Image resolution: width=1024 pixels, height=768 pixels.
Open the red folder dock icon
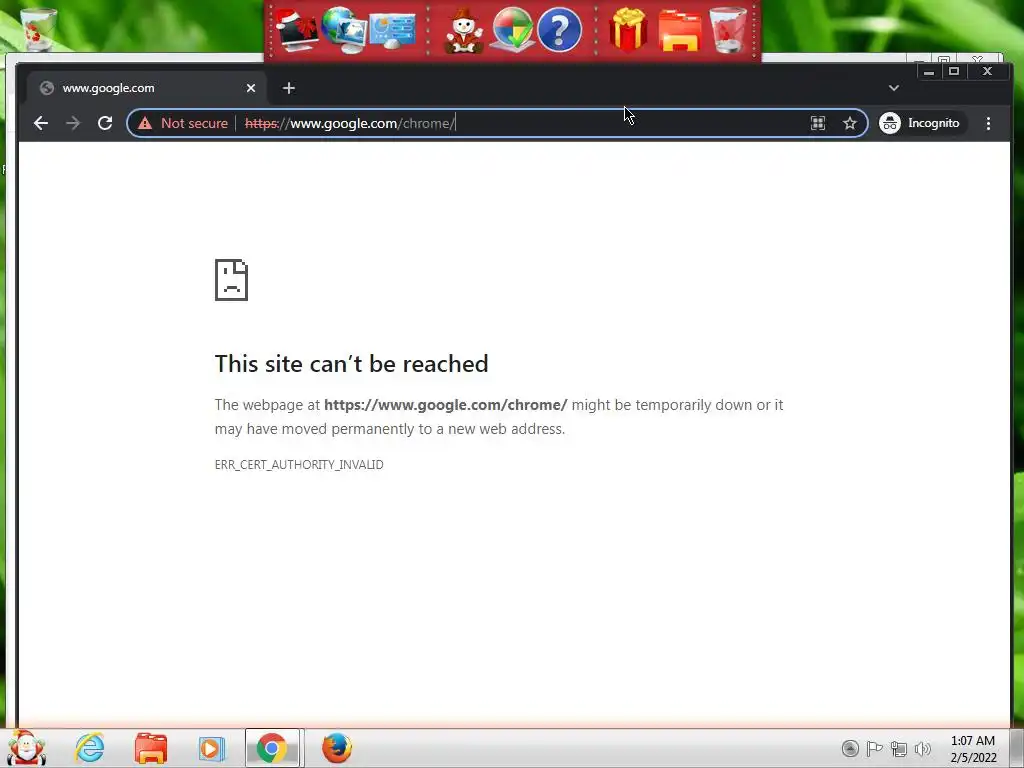click(x=680, y=30)
